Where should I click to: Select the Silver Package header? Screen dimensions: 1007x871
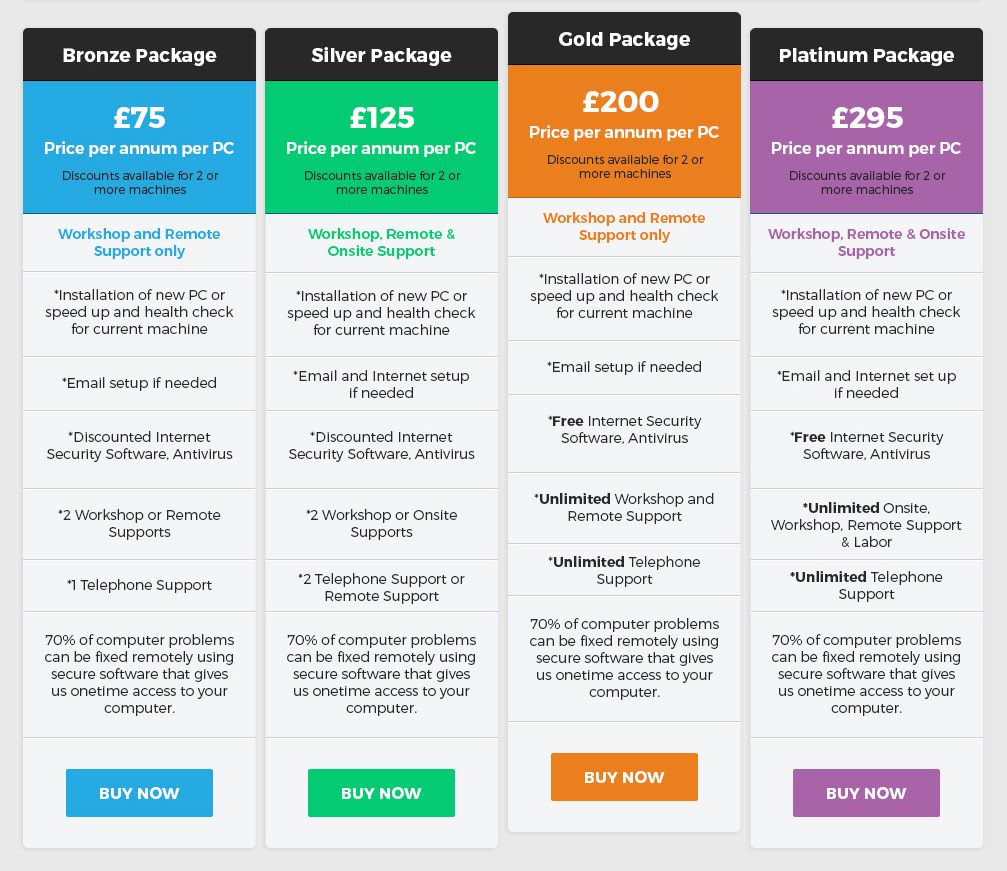(x=381, y=55)
